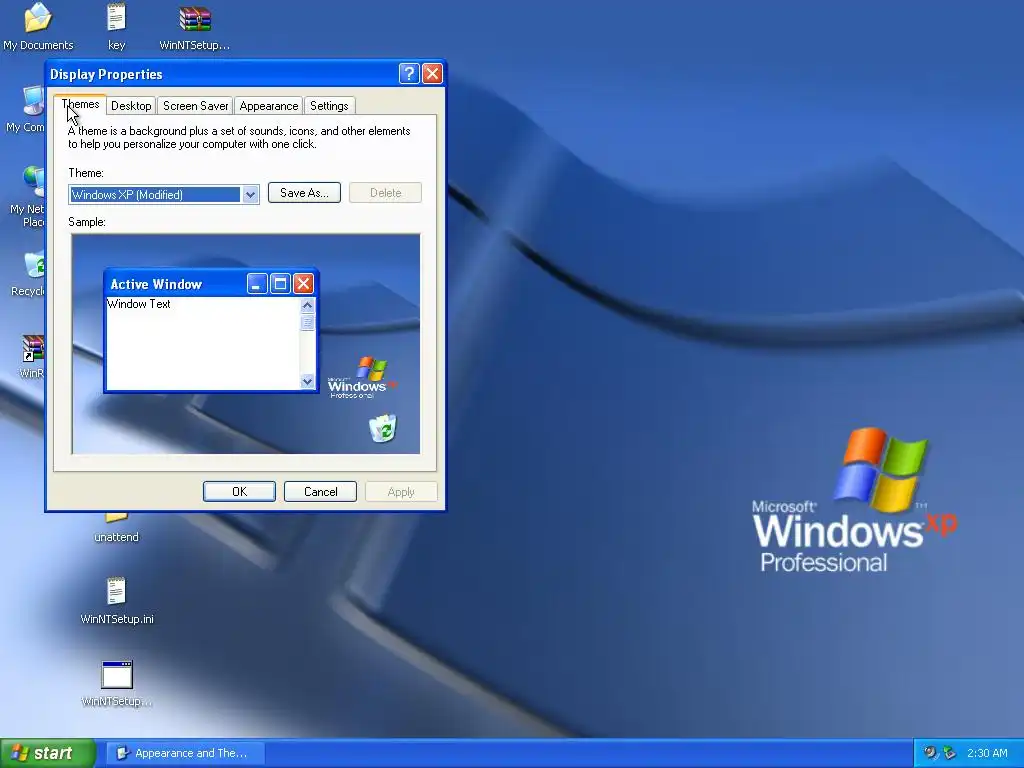The height and width of the screenshot is (768, 1024).
Task: Click the Cancel button
Action: tap(321, 492)
